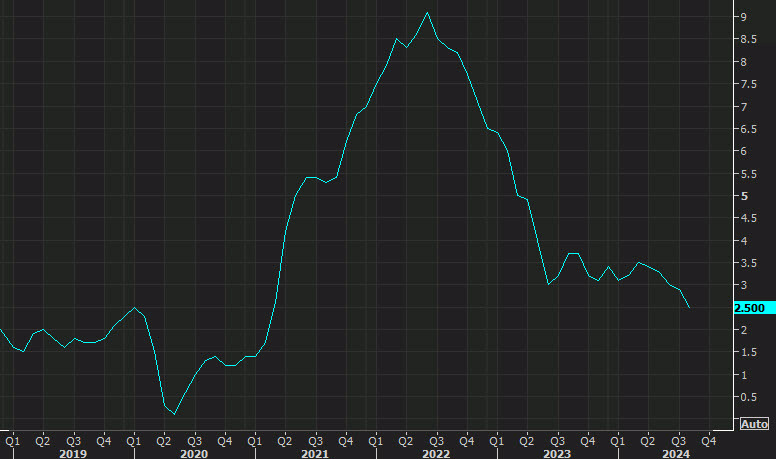Click the 1.5 label on price axis

(748, 353)
